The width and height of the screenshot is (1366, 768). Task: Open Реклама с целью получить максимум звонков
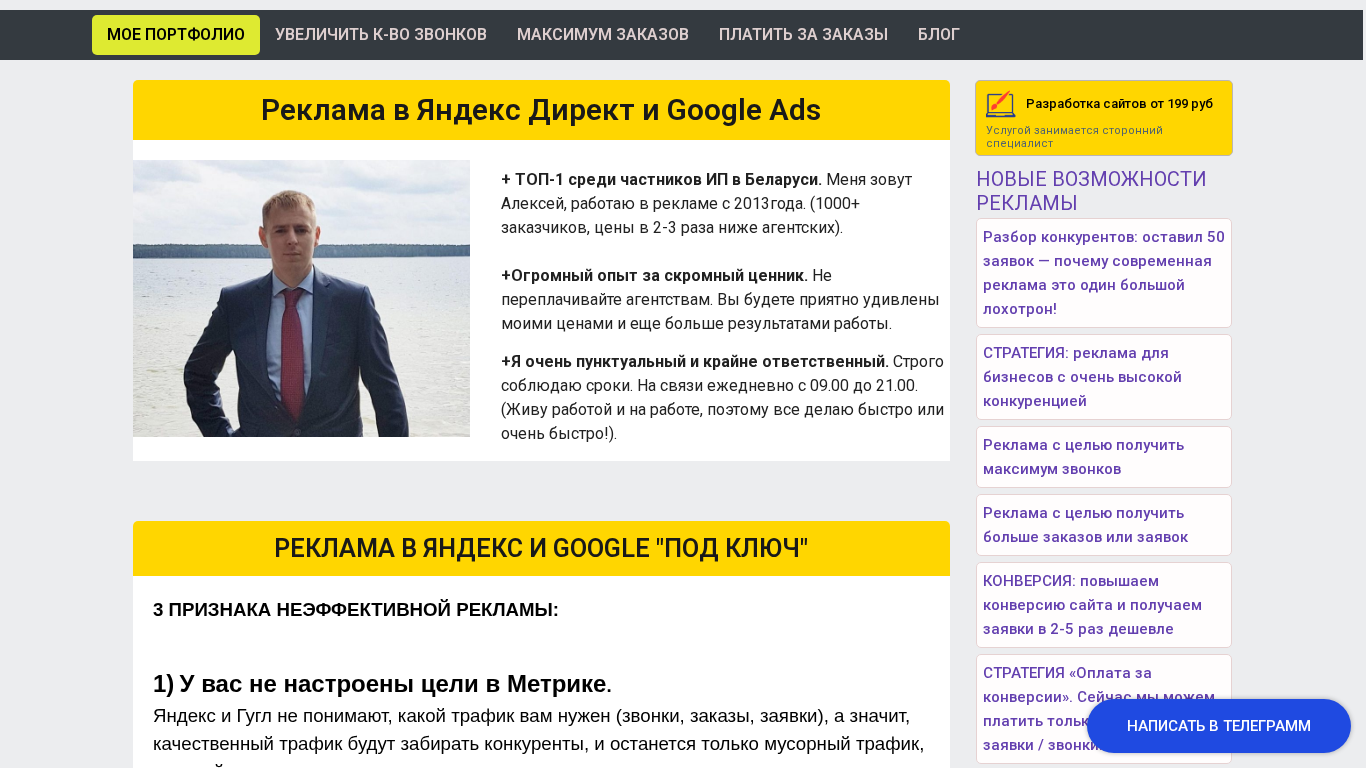[x=1104, y=457]
